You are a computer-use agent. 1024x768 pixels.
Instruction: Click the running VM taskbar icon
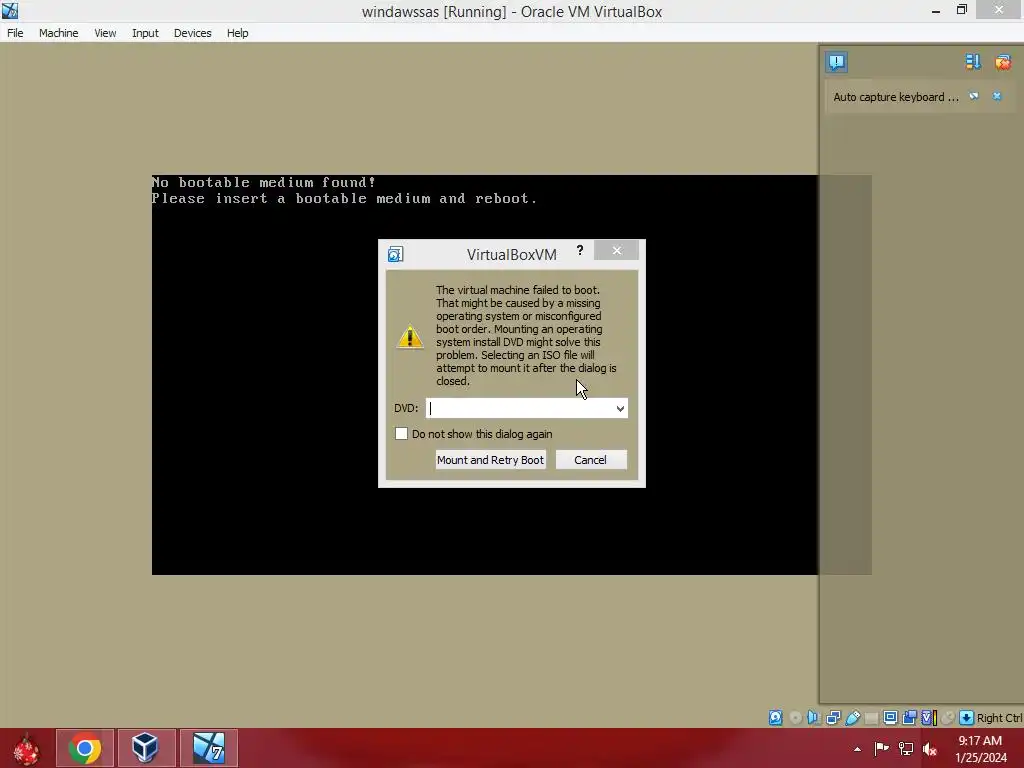[209, 748]
